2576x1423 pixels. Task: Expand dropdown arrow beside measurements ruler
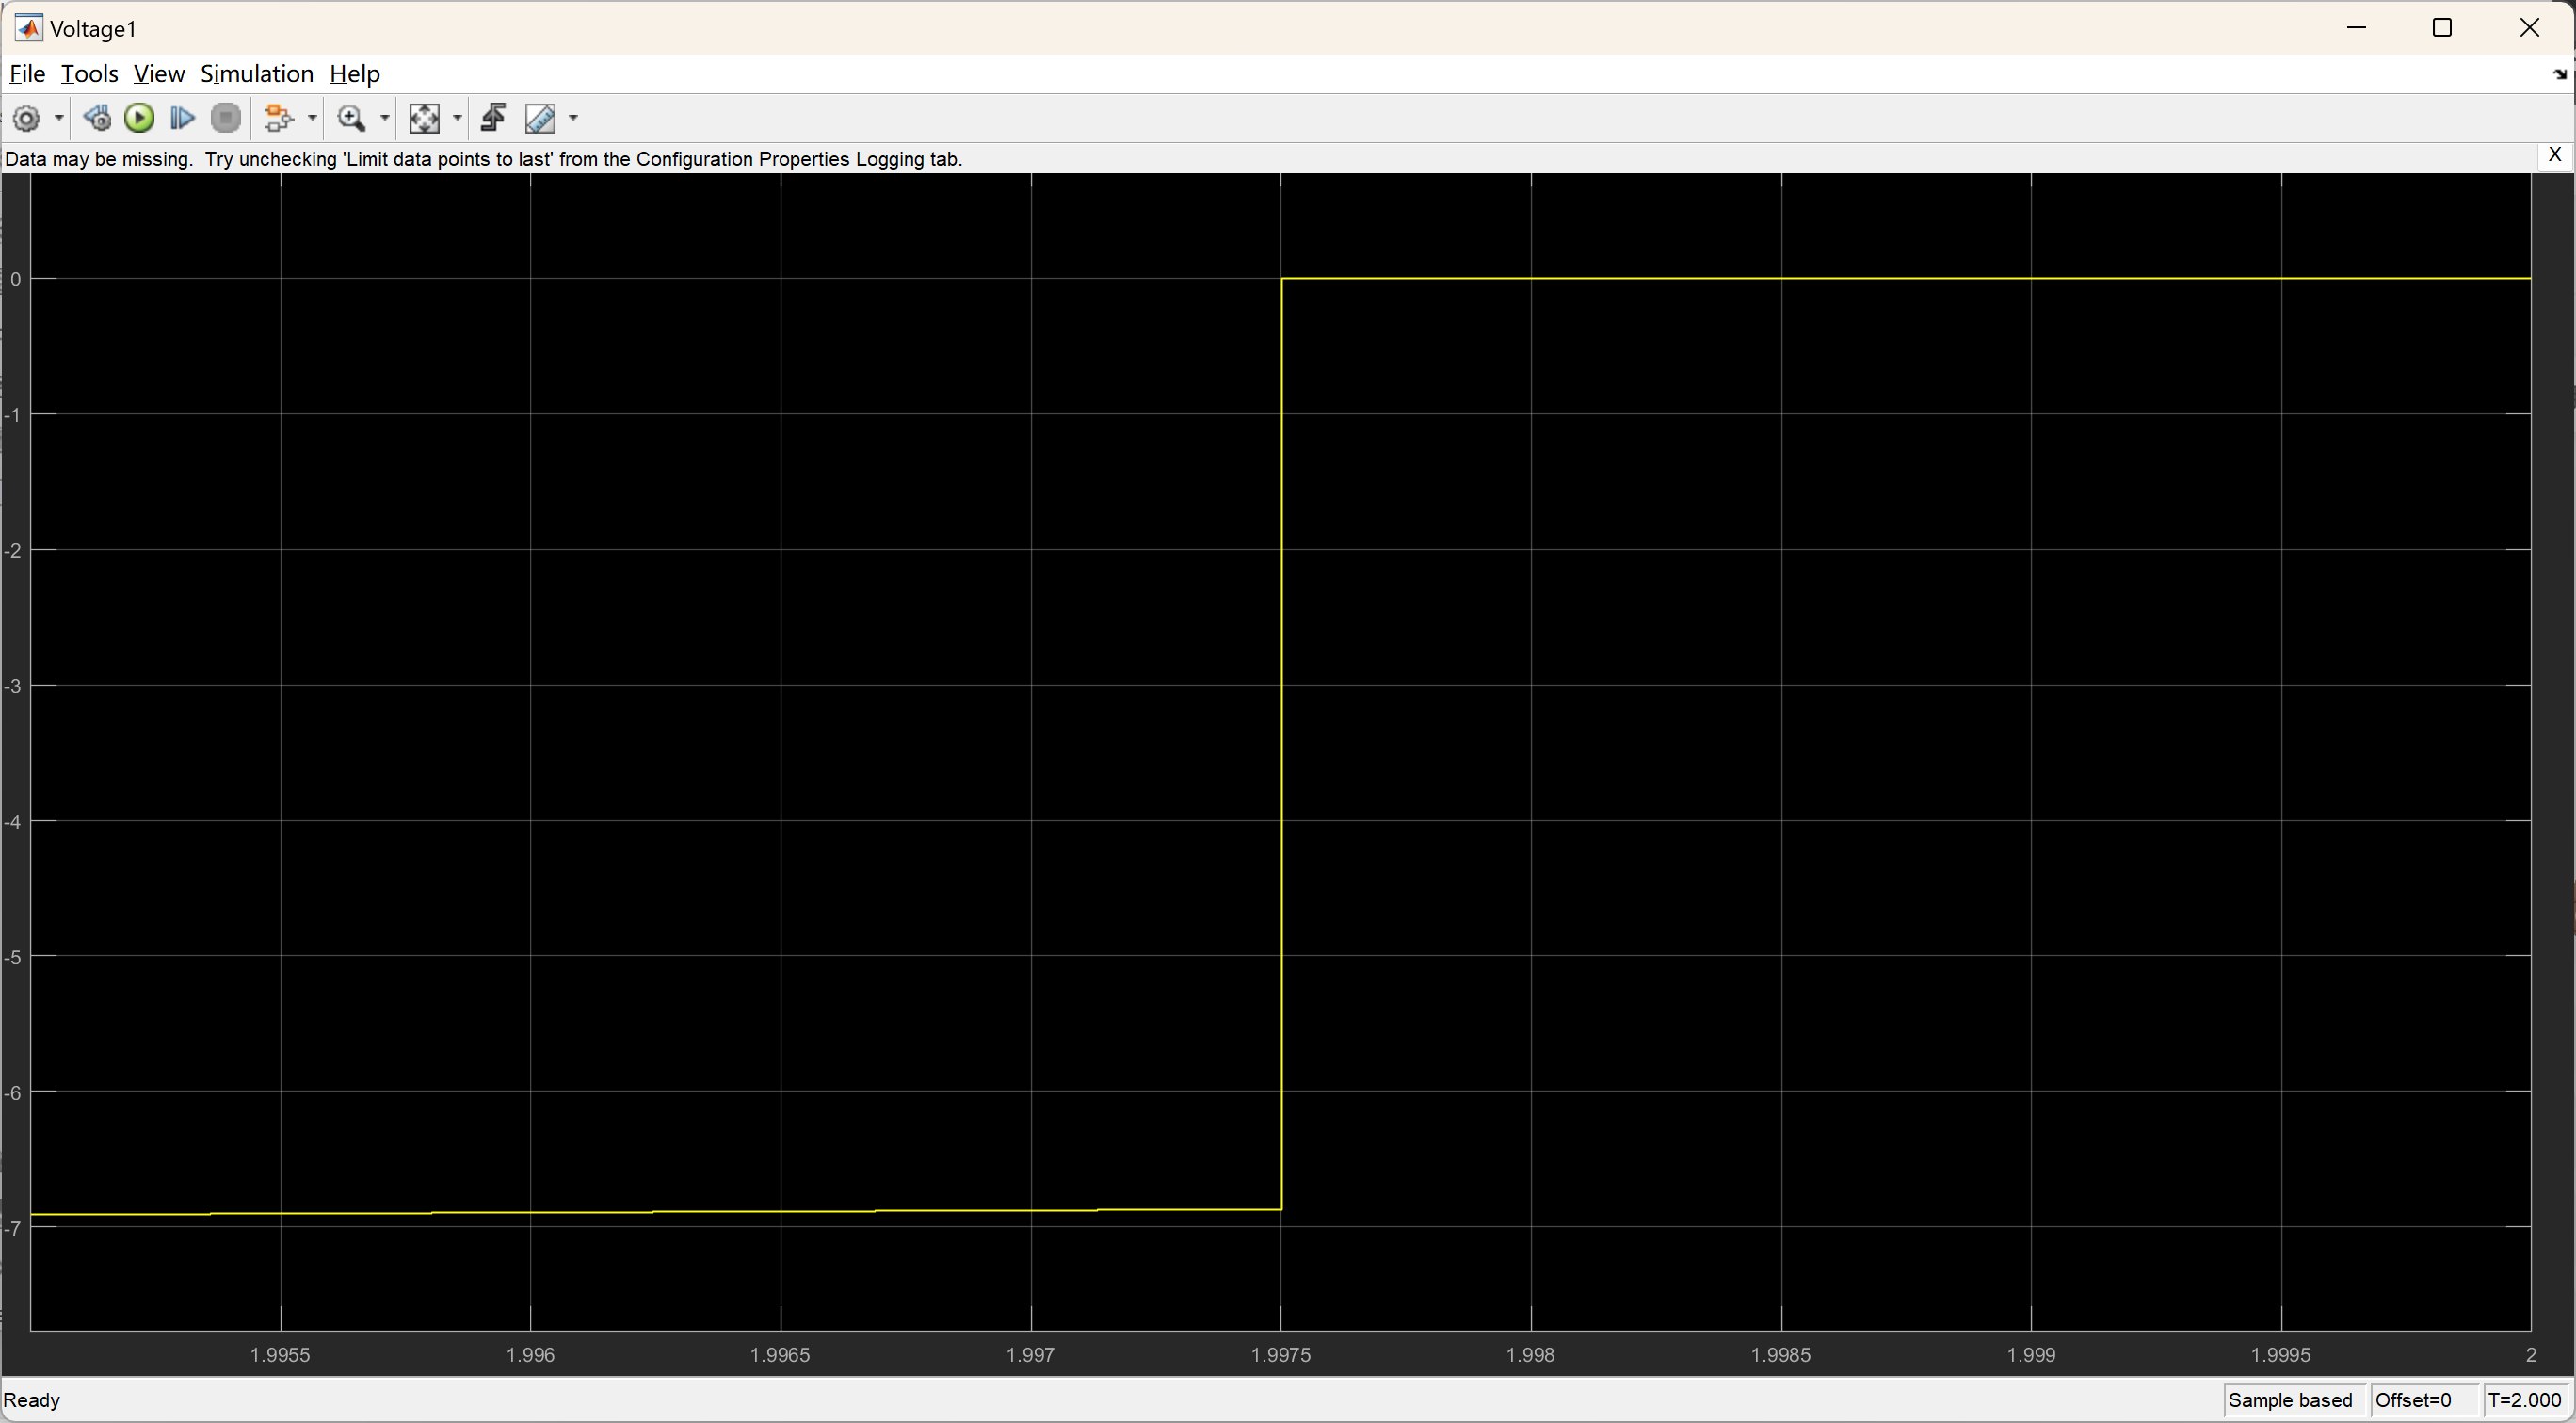point(574,119)
